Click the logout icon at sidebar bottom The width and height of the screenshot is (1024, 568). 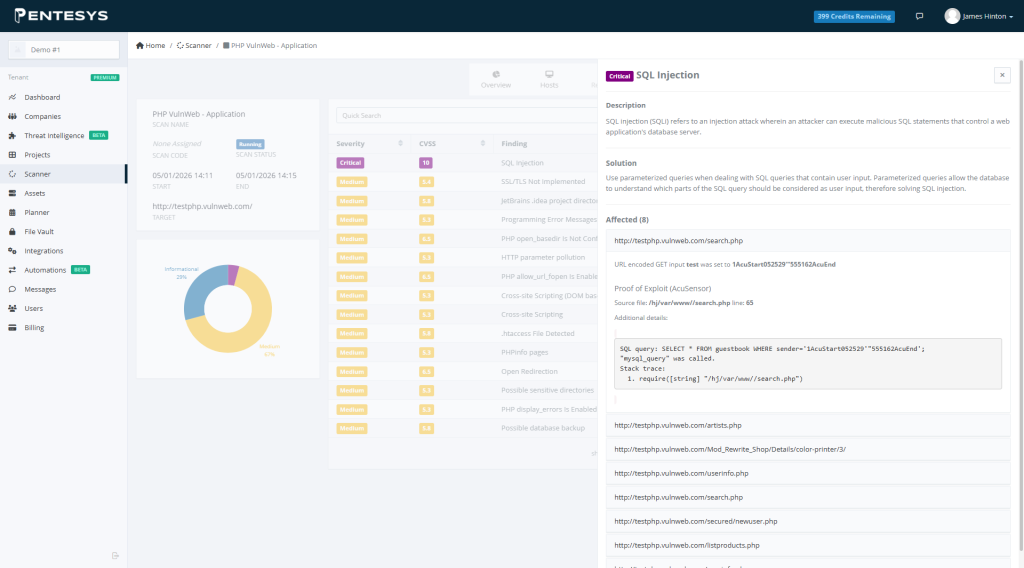(115, 555)
